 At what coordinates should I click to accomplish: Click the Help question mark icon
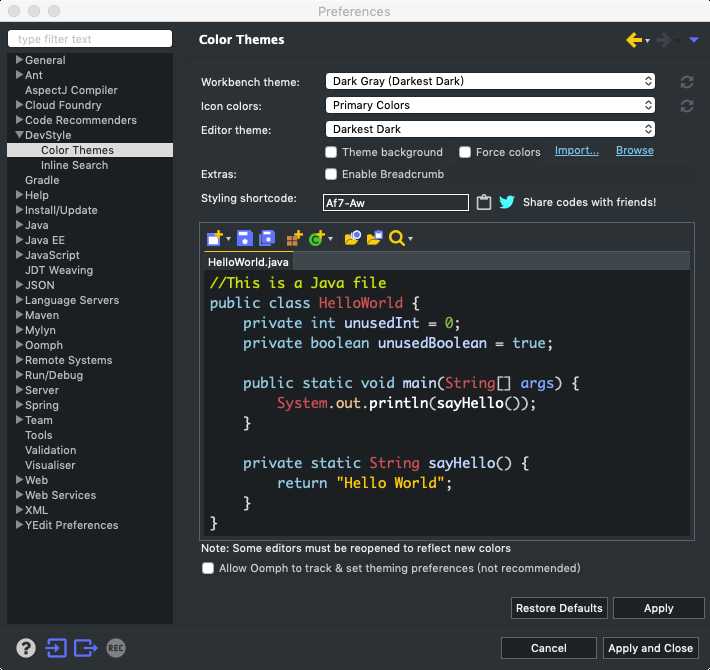click(26, 648)
